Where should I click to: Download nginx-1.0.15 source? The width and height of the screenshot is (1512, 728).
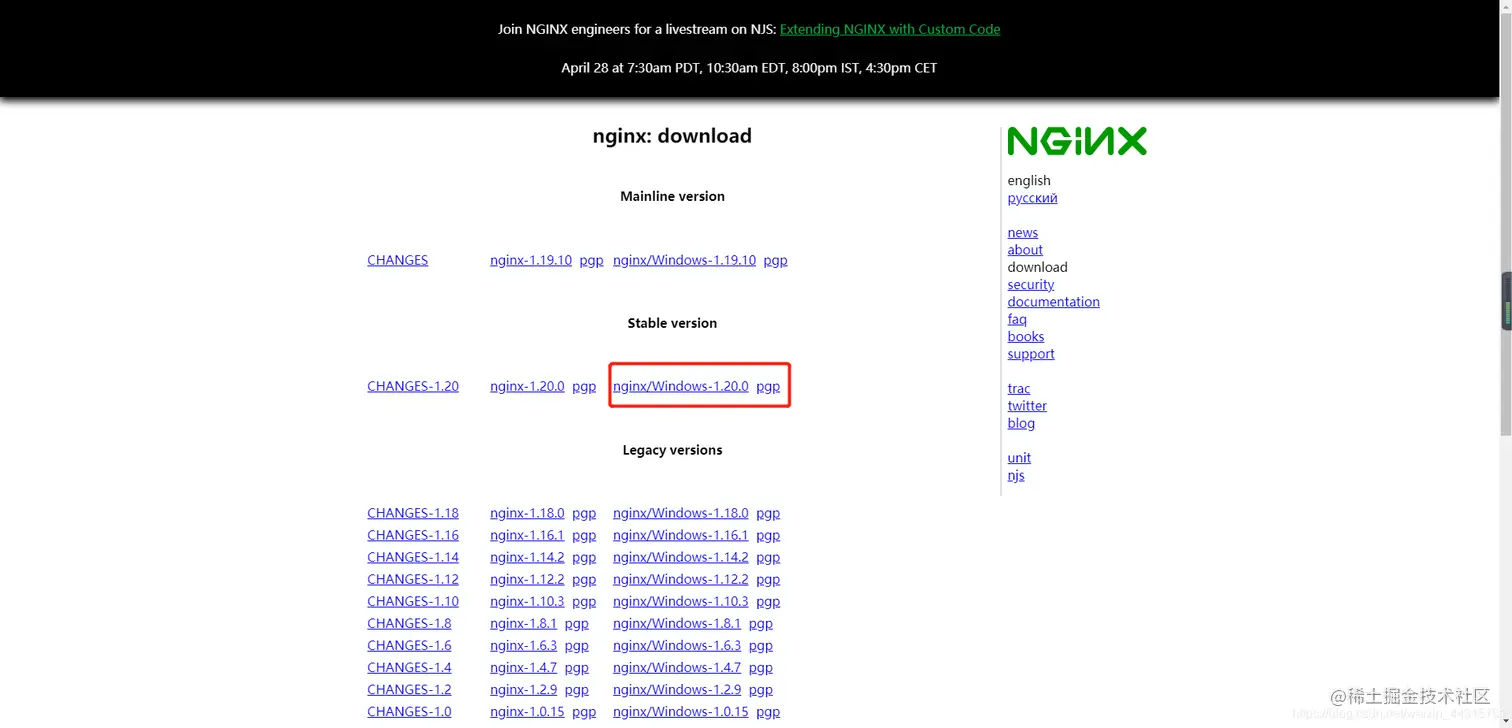(527, 711)
